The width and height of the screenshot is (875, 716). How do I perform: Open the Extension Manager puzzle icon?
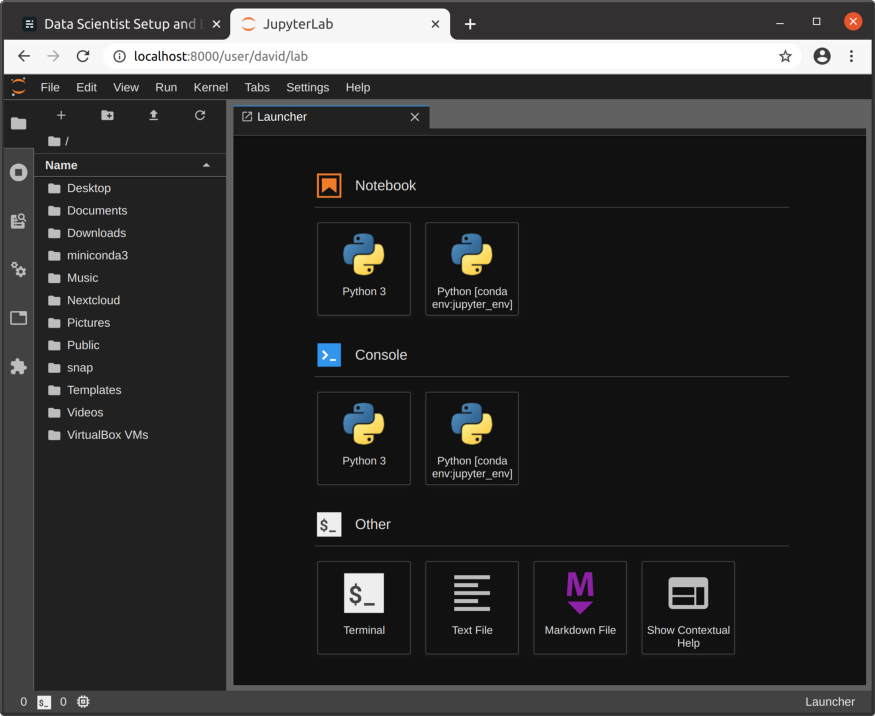click(18, 367)
